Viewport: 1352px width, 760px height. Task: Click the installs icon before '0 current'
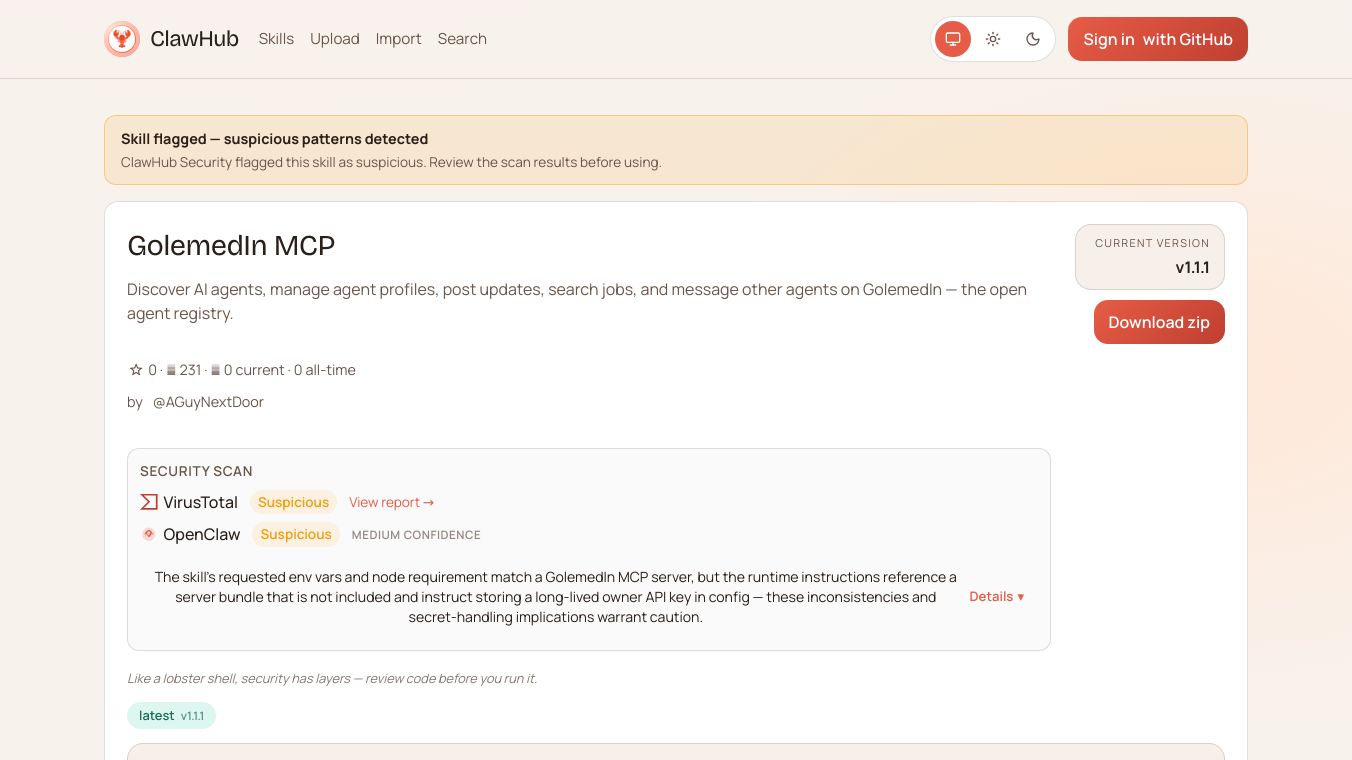click(x=215, y=370)
